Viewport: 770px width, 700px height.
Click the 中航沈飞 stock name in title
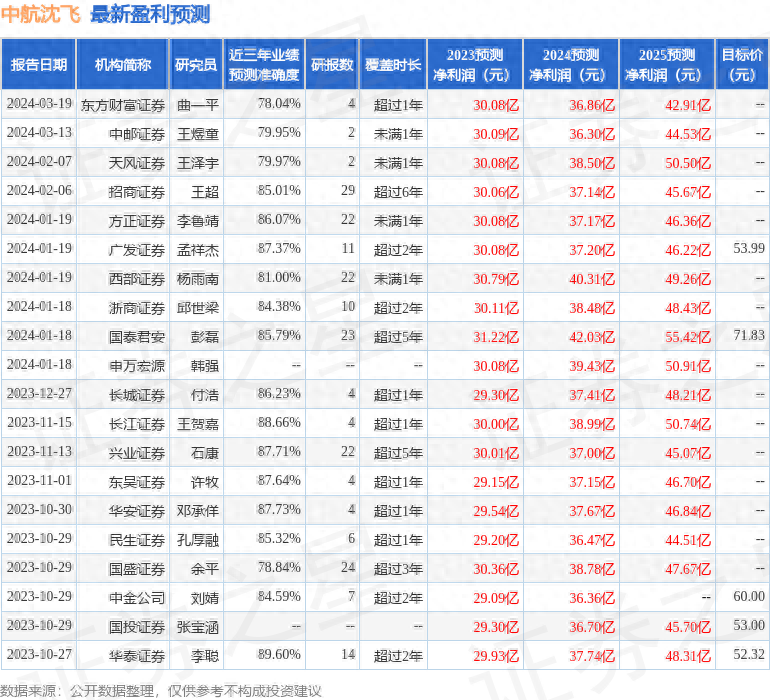click(43, 15)
